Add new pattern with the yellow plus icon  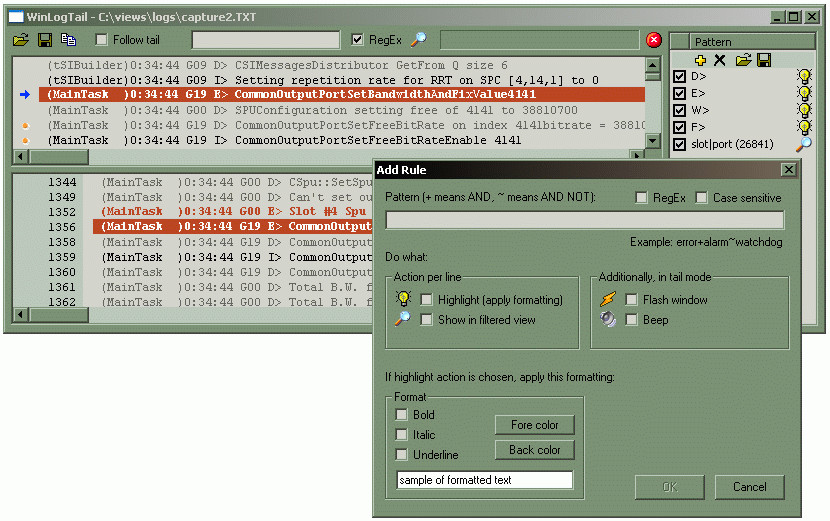pyautogui.click(x=700, y=60)
